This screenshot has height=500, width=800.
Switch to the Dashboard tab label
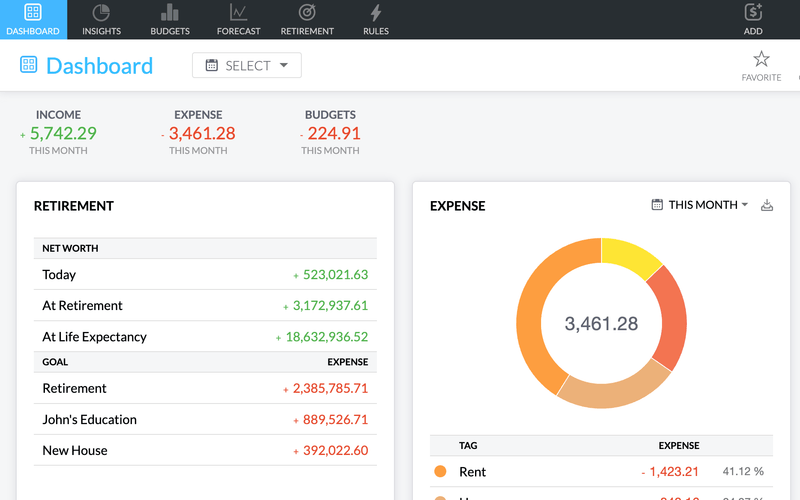pos(33,31)
